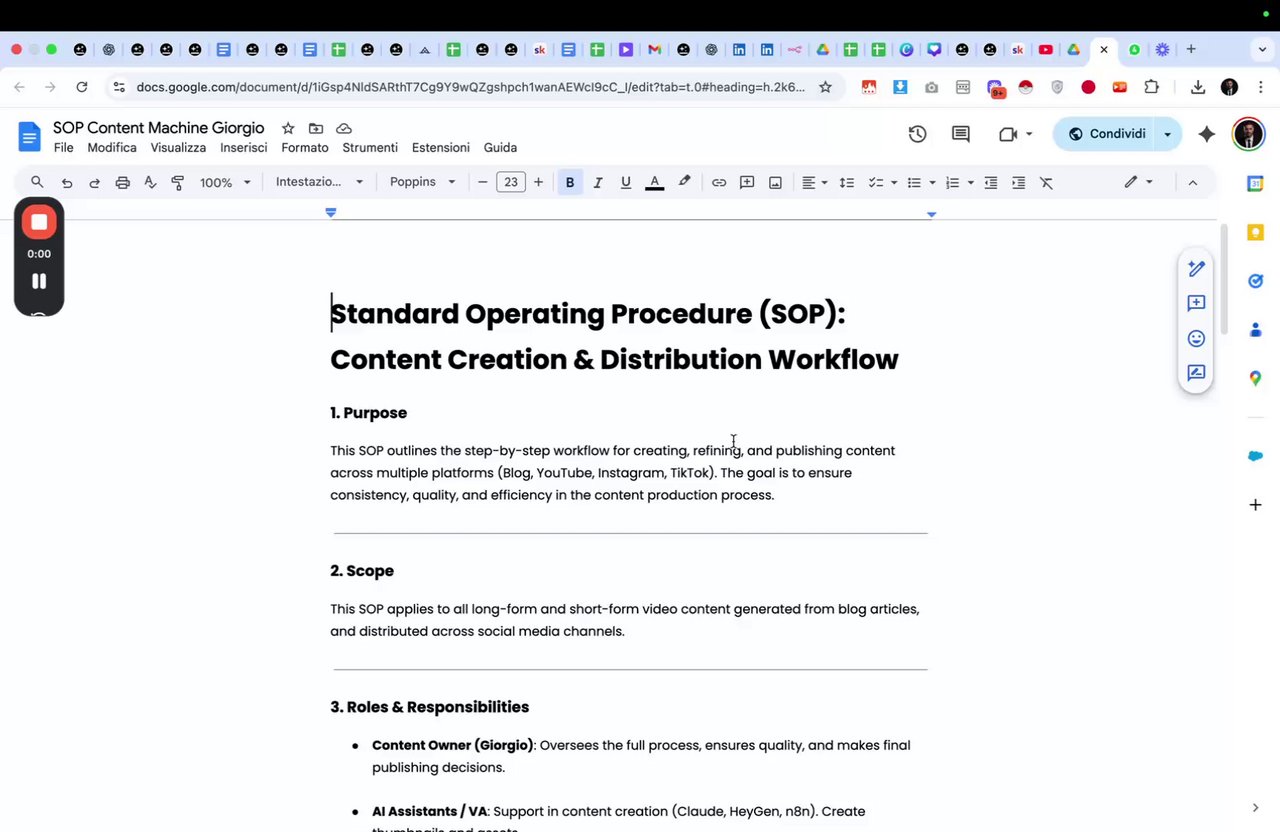
Task: Open the share options arrow beside Condividi
Action: 1167,134
